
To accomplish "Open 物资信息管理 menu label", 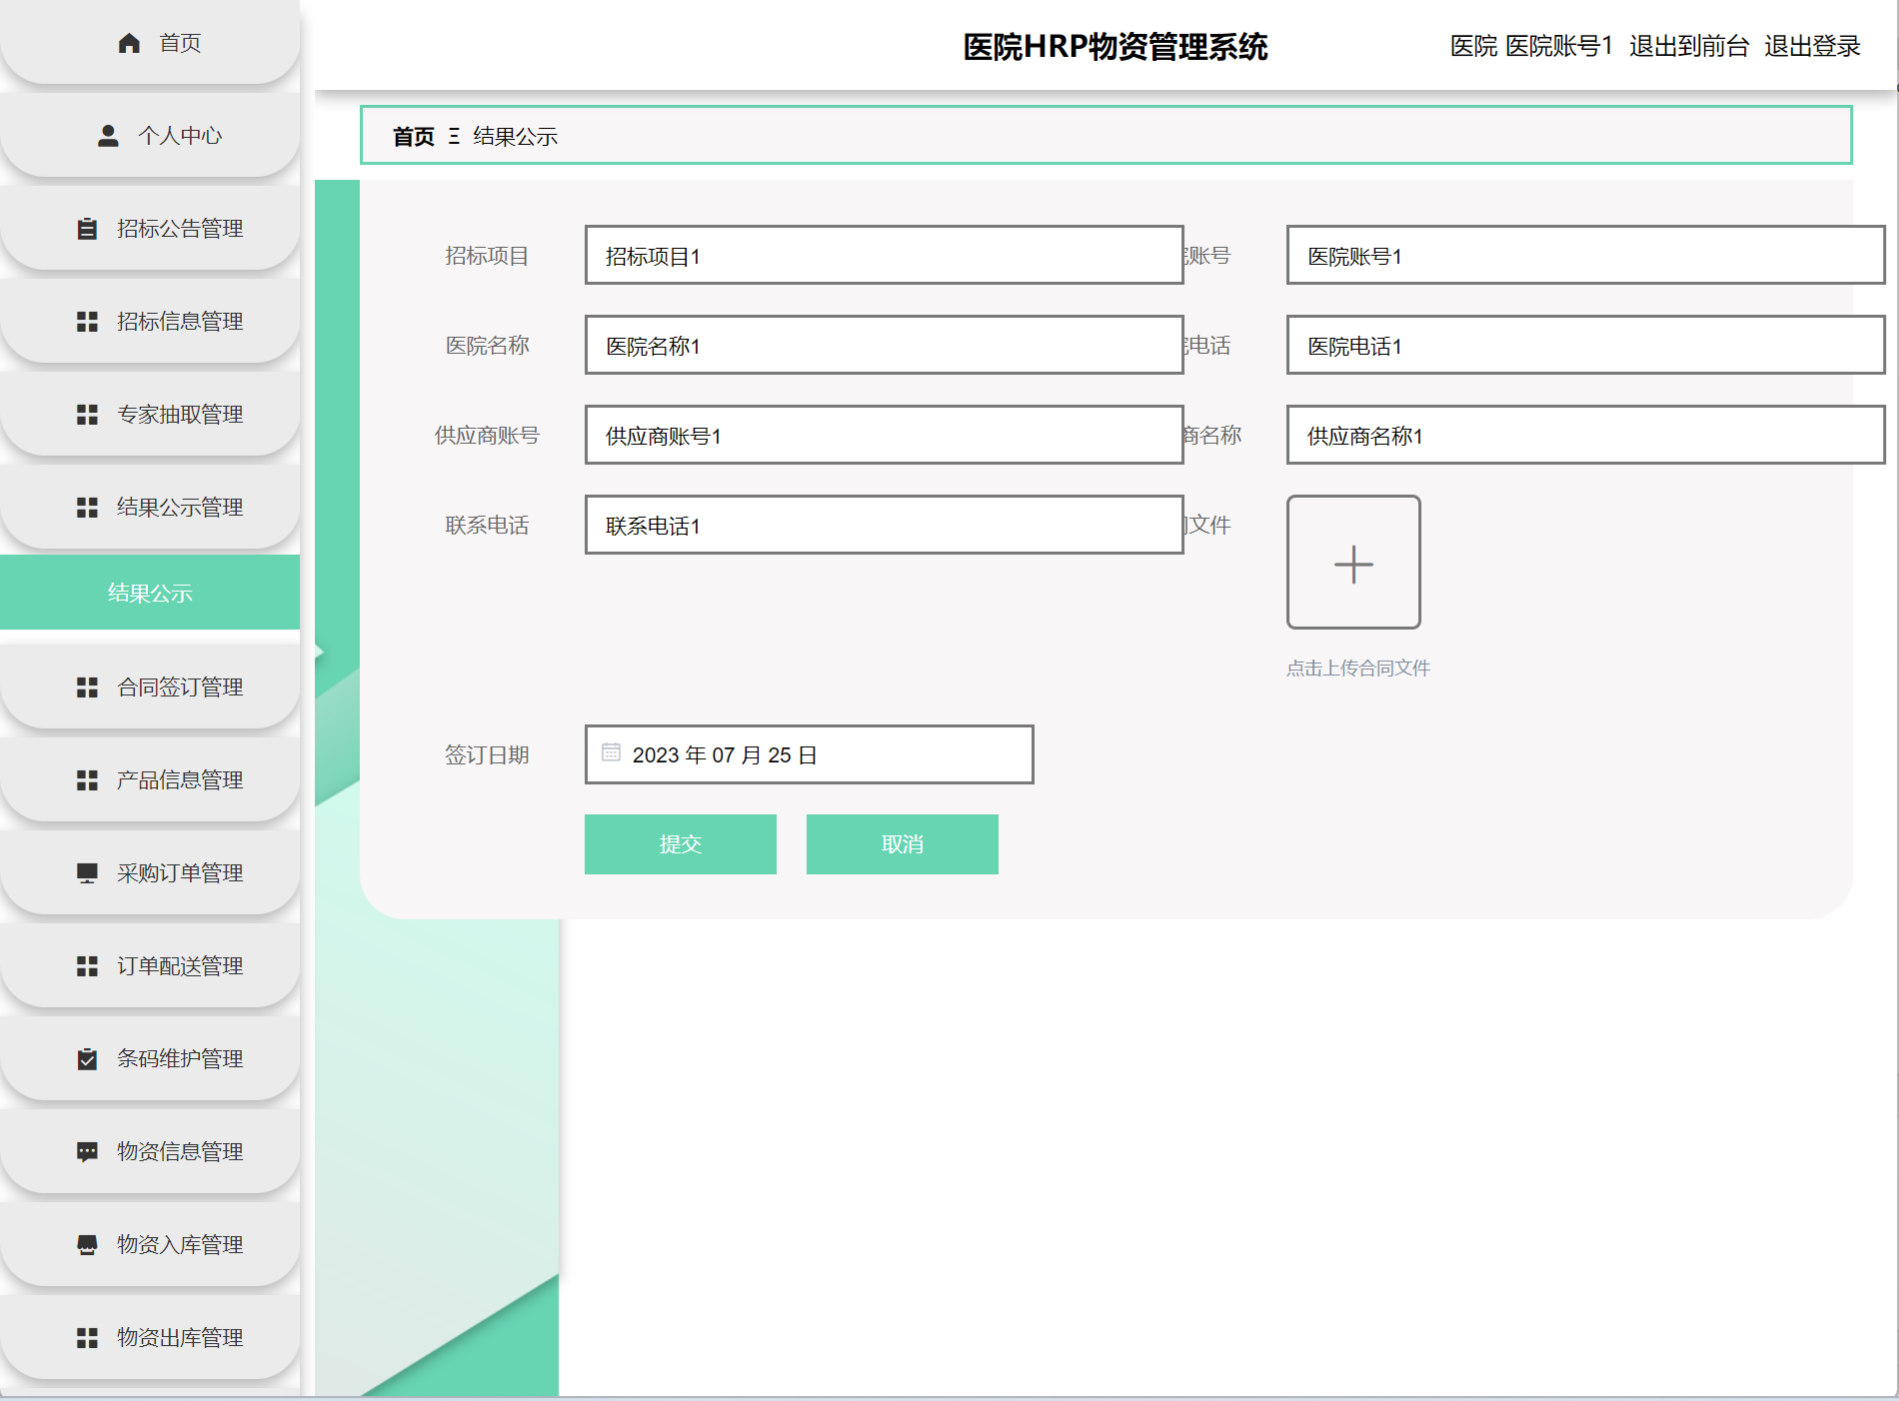I will click(180, 1152).
